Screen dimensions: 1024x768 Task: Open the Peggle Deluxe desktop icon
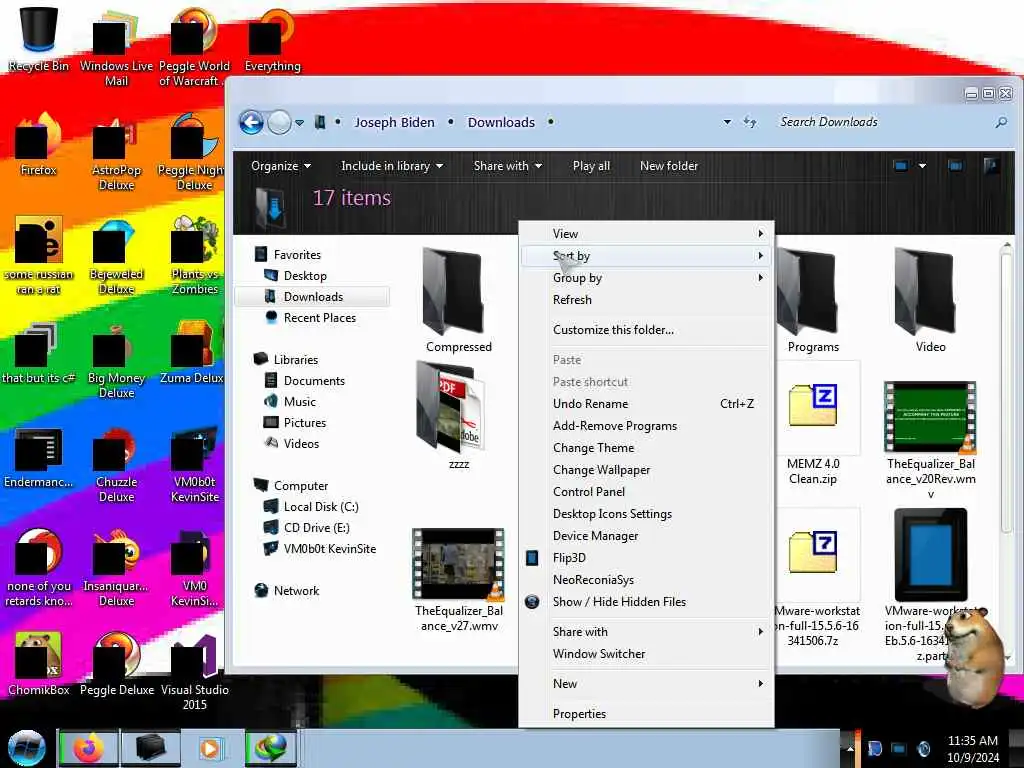point(116,664)
